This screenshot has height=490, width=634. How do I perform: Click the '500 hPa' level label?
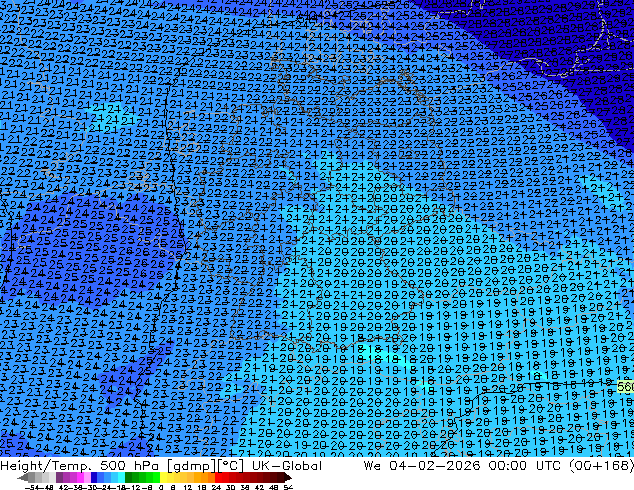pyautogui.click(x=131, y=466)
